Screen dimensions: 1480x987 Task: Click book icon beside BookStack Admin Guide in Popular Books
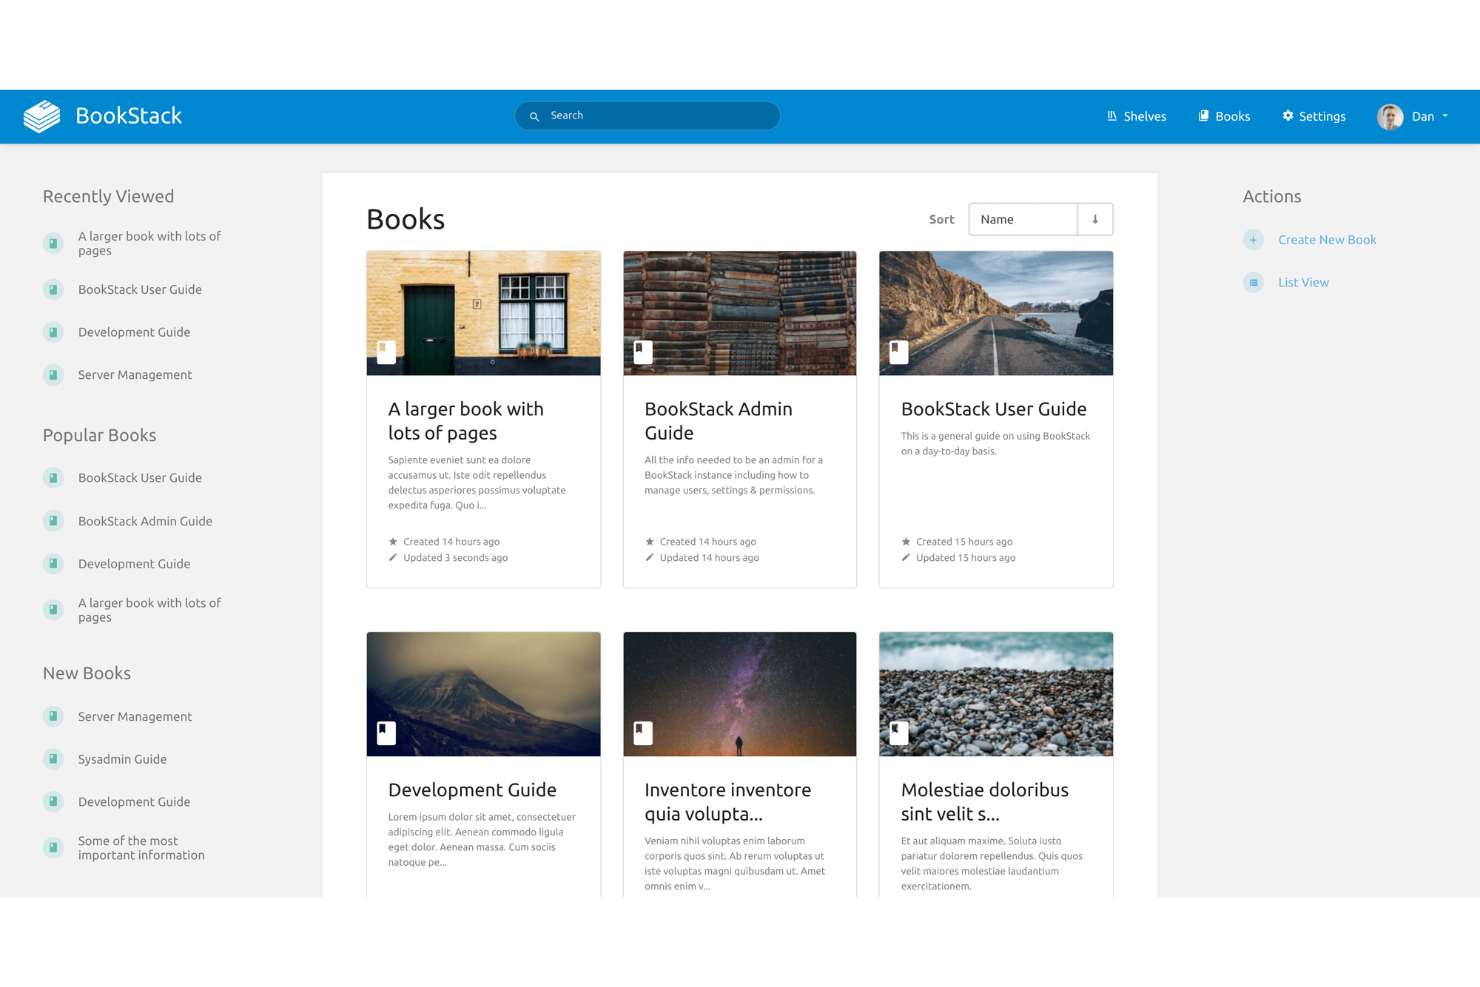pos(54,521)
